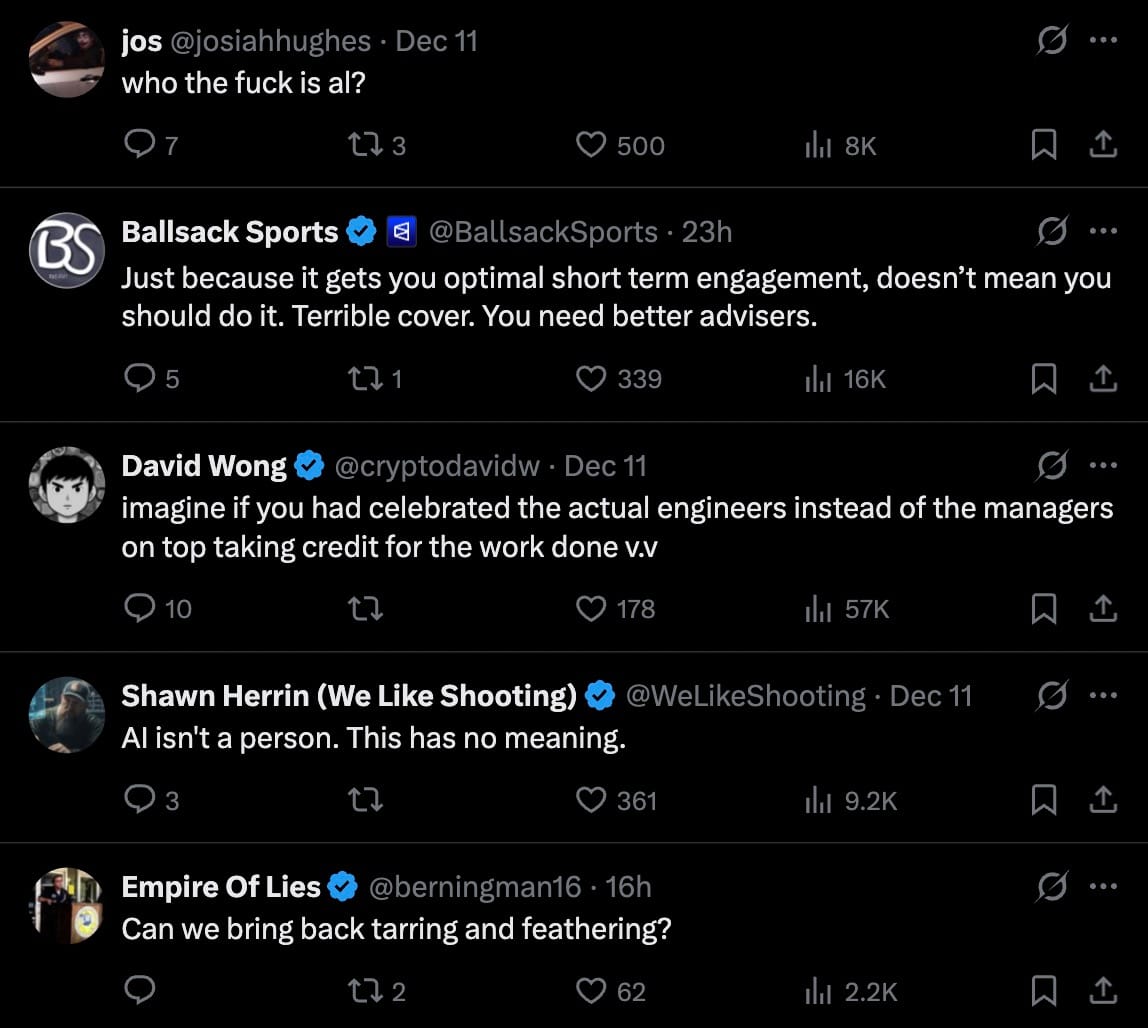Repost Shawn Herrin's tweet
The width and height of the screenshot is (1148, 1028).
362,800
